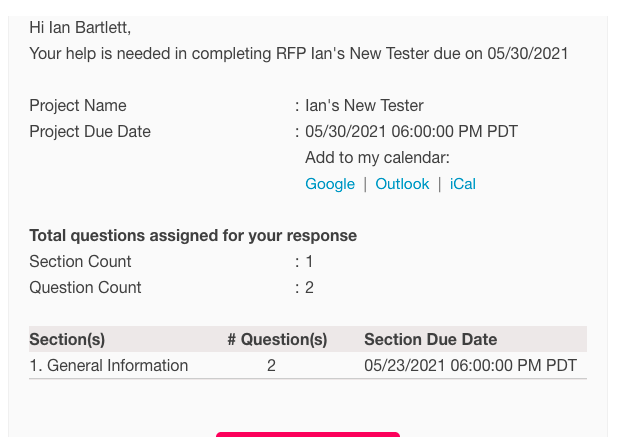
Task: Click the Add to my calendar label
Action: coord(377,158)
